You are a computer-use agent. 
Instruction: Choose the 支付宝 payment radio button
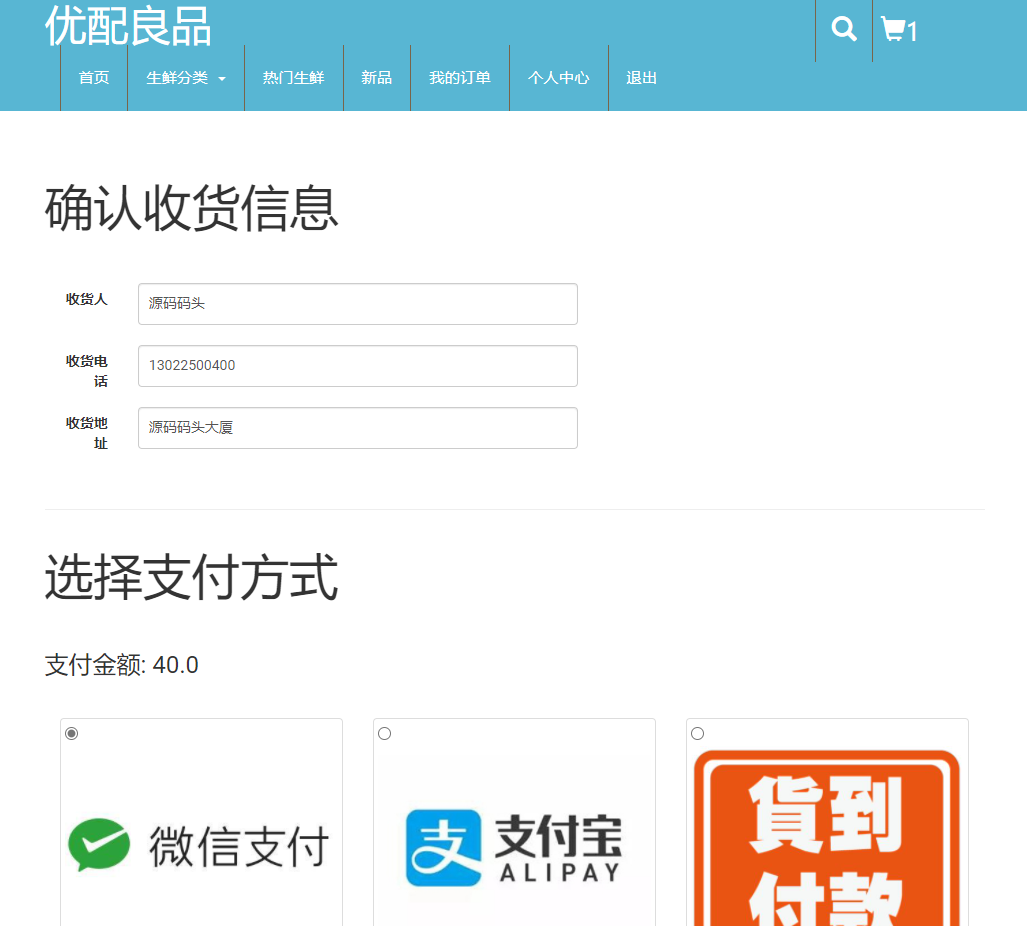coord(384,733)
